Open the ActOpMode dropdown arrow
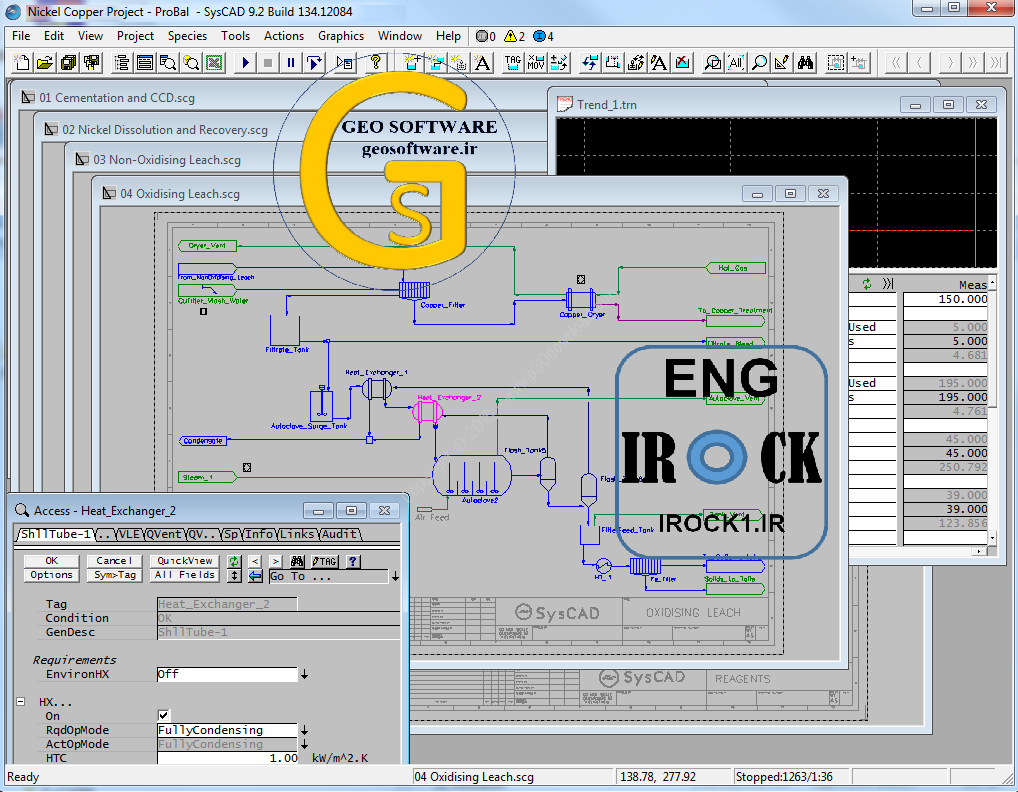Image resolution: width=1018 pixels, height=792 pixels. pos(304,745)
